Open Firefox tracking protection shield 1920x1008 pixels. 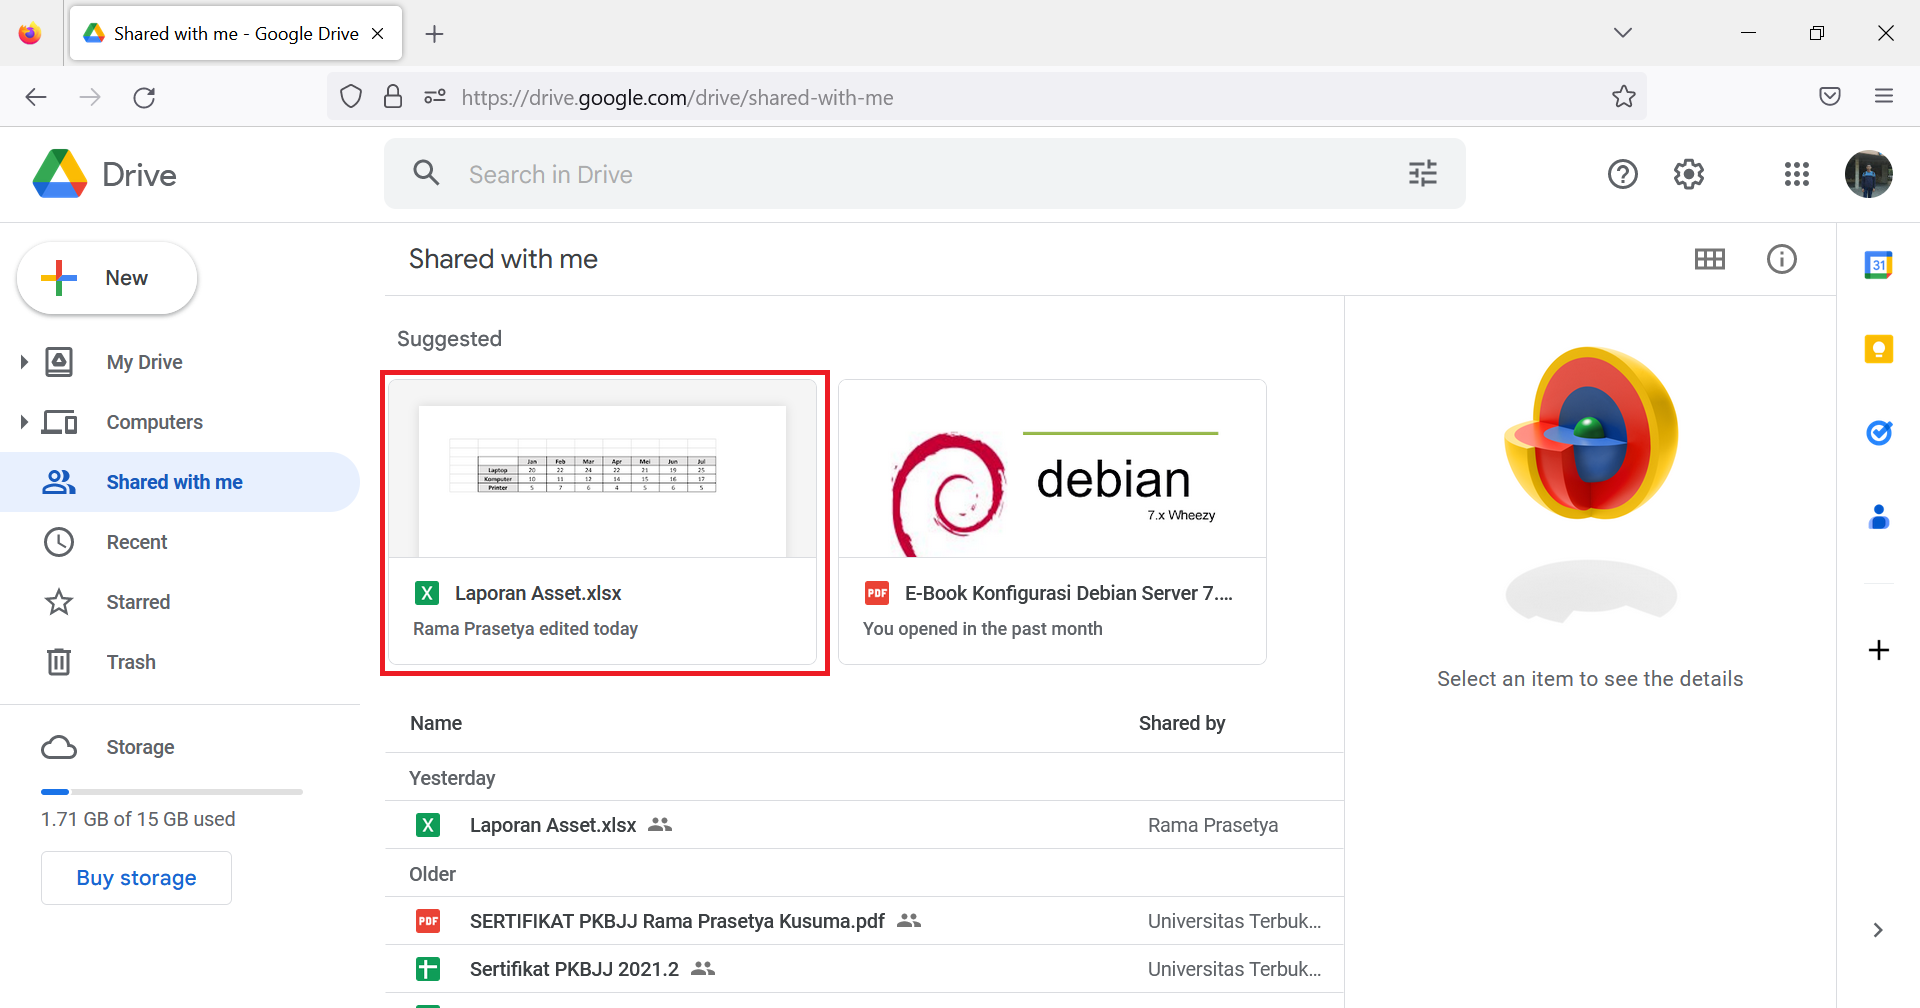[351, 97]
